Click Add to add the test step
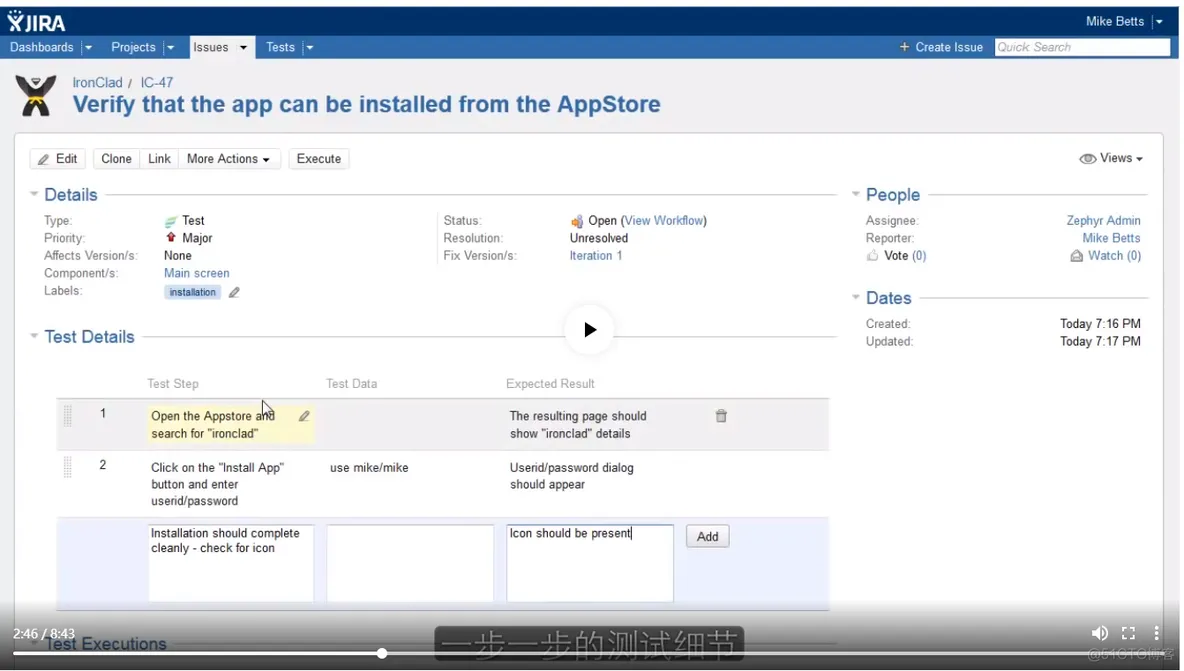The image size is (1184, 671). point(708,537)
